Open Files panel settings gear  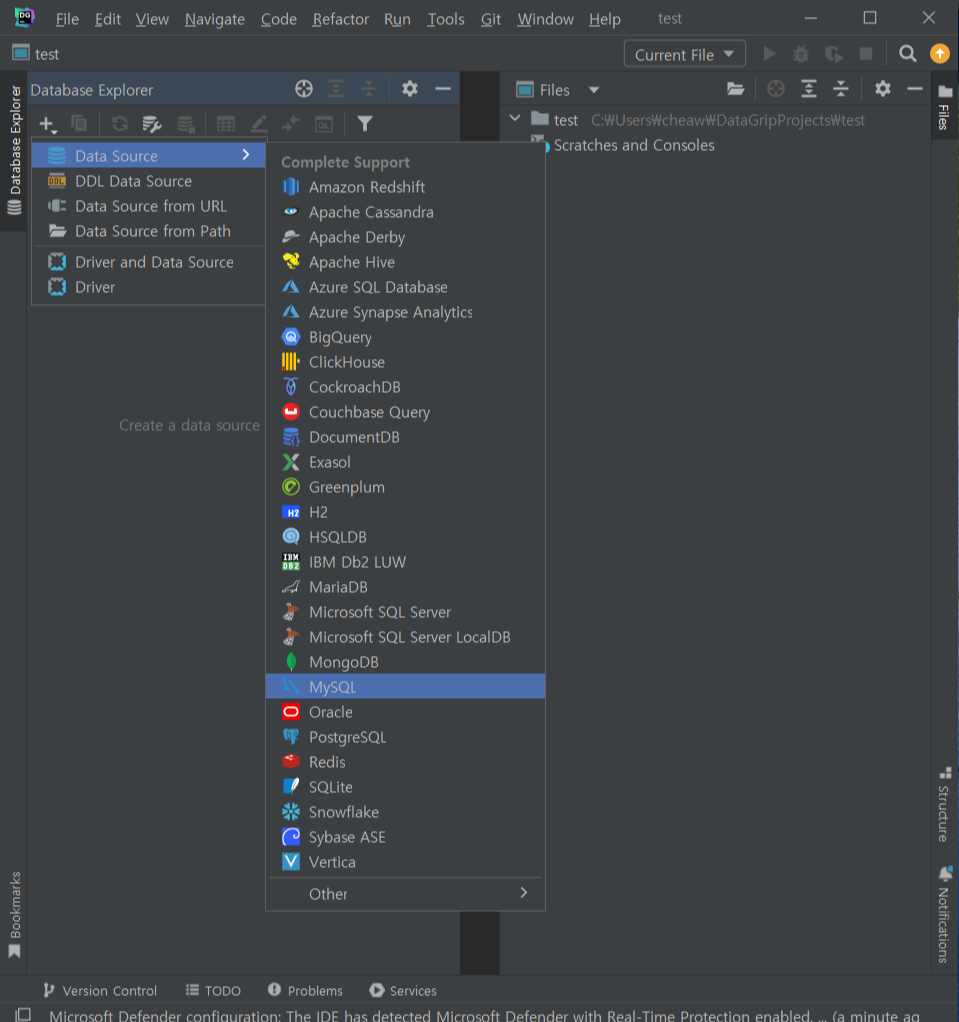[883, 89]
